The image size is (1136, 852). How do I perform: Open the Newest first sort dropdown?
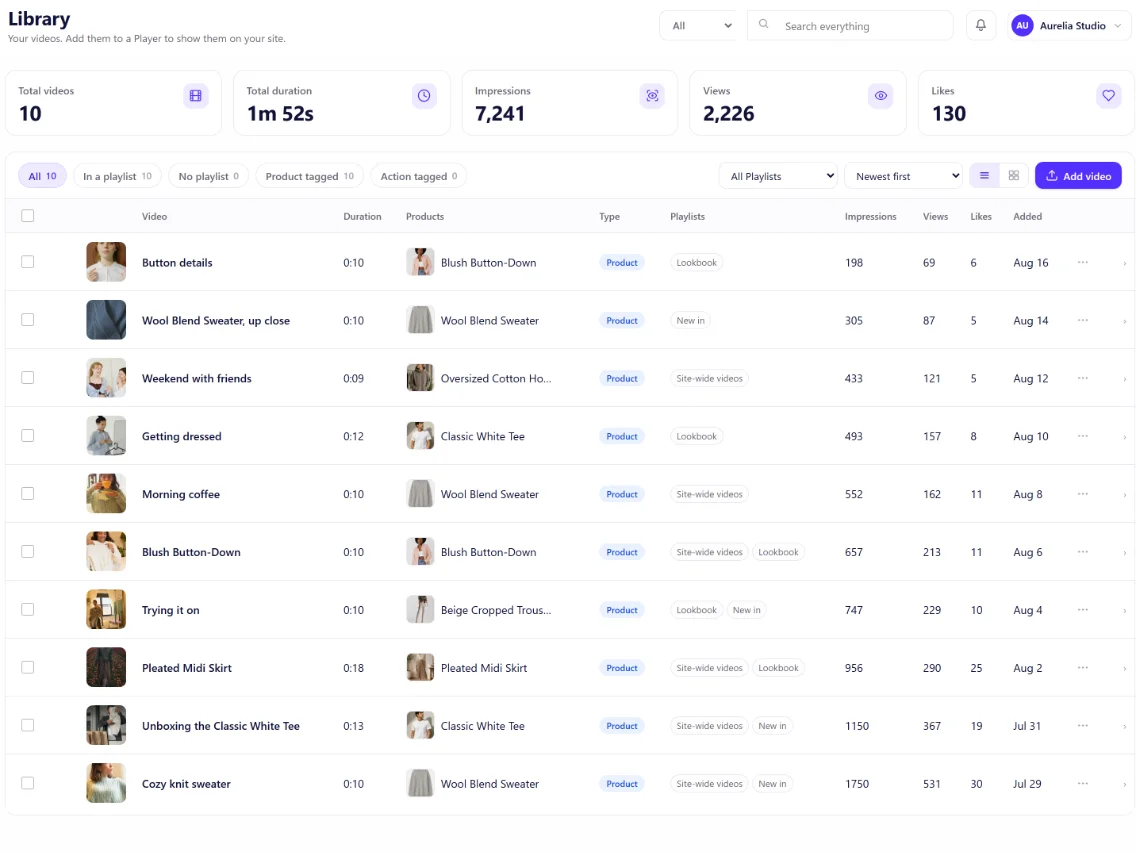[x=903, y=176]
